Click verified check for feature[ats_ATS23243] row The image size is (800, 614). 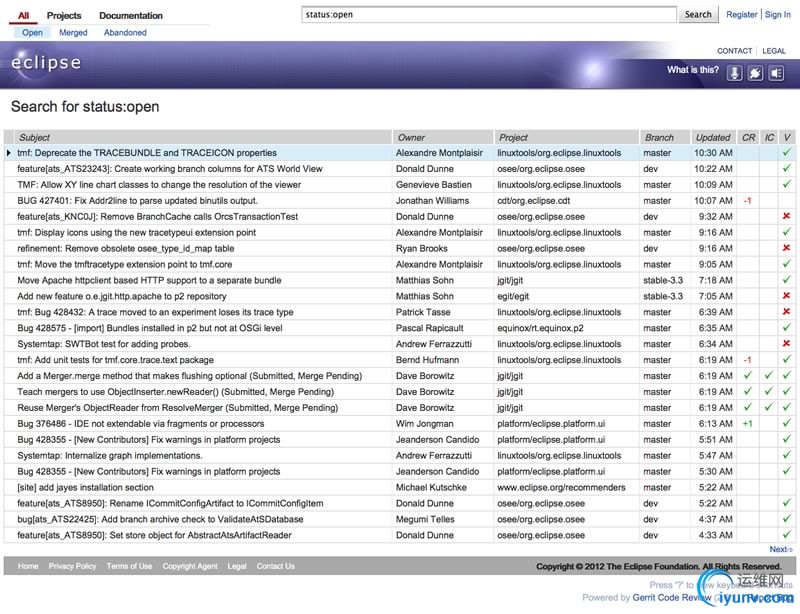(787, 168)
